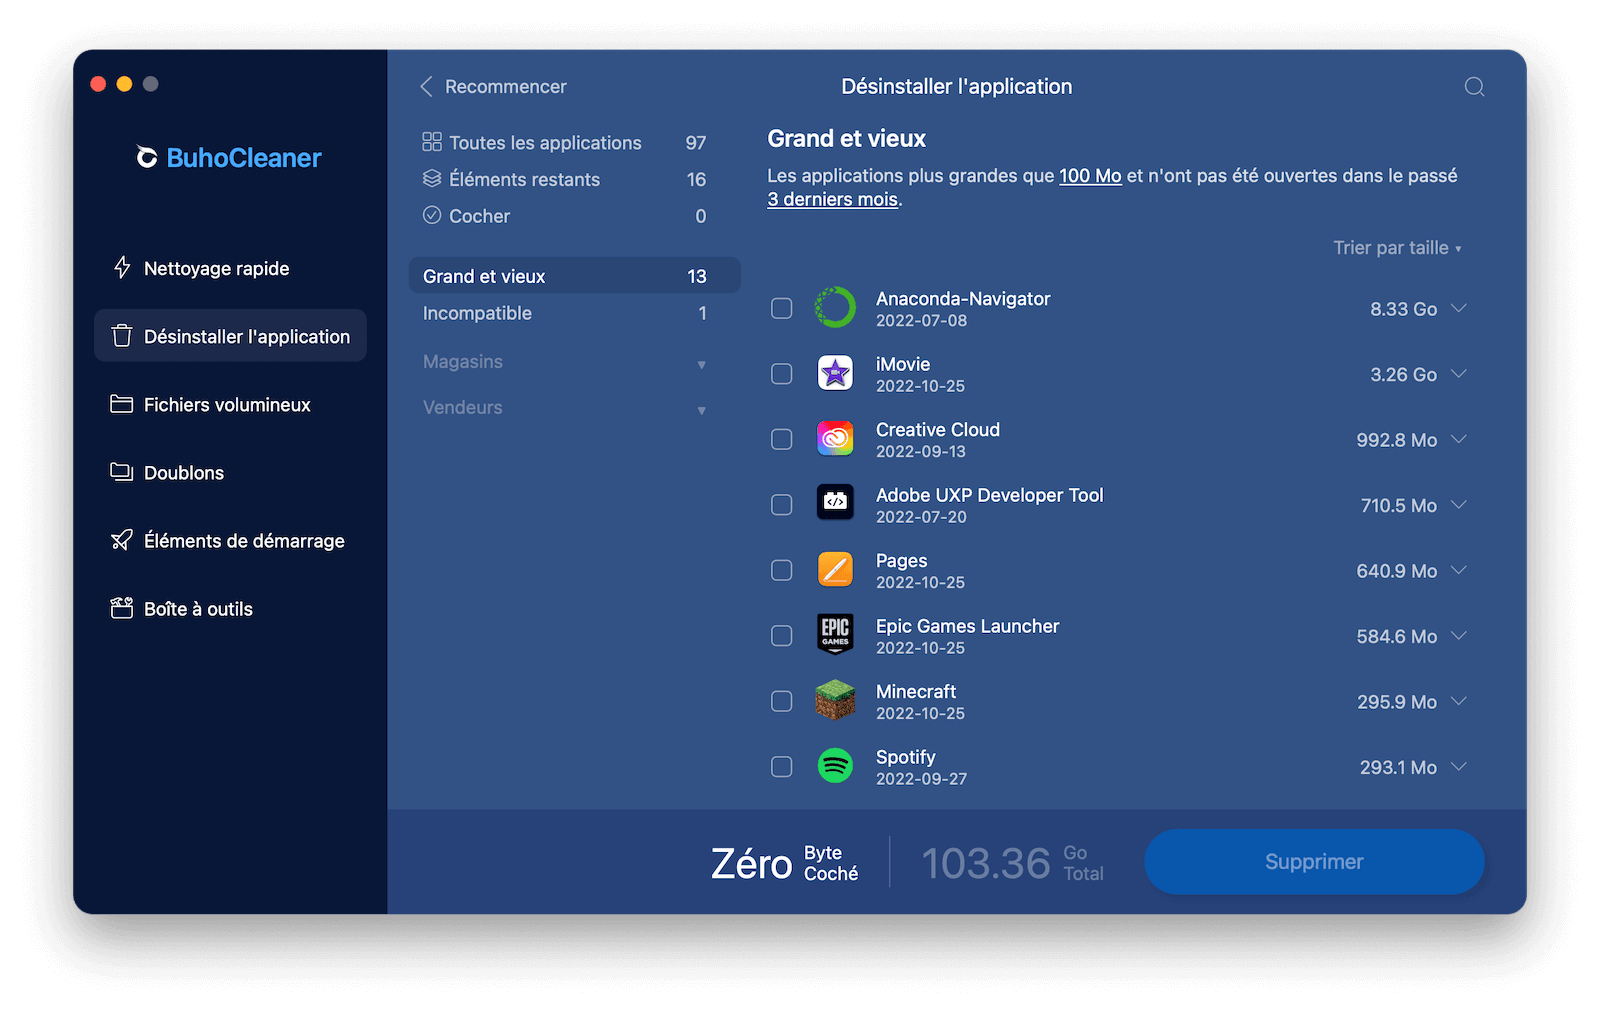Screen dimensions: 1600x1011
Task: Expand the Spotify row chevron
Action: click(x=1459, y=767)
